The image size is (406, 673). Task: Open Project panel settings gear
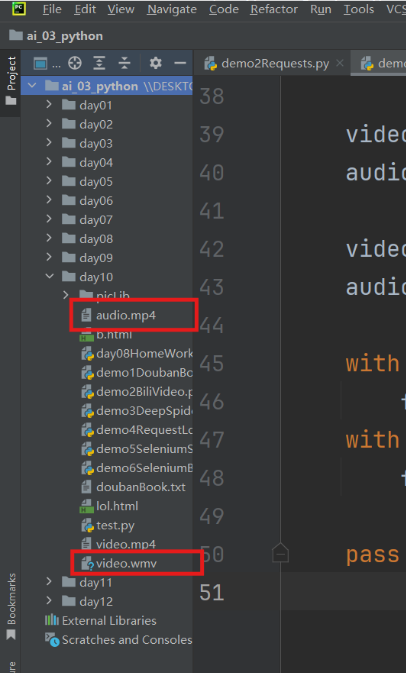click(x=155, y=64)
